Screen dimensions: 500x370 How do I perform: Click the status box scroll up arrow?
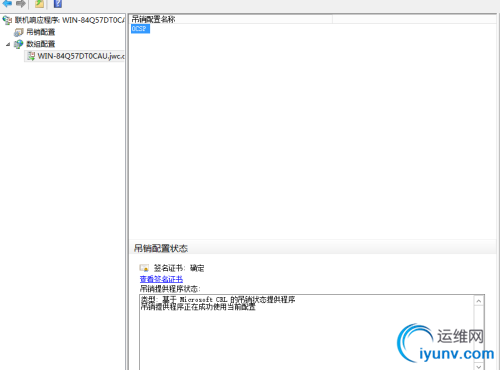coord(479,301)
